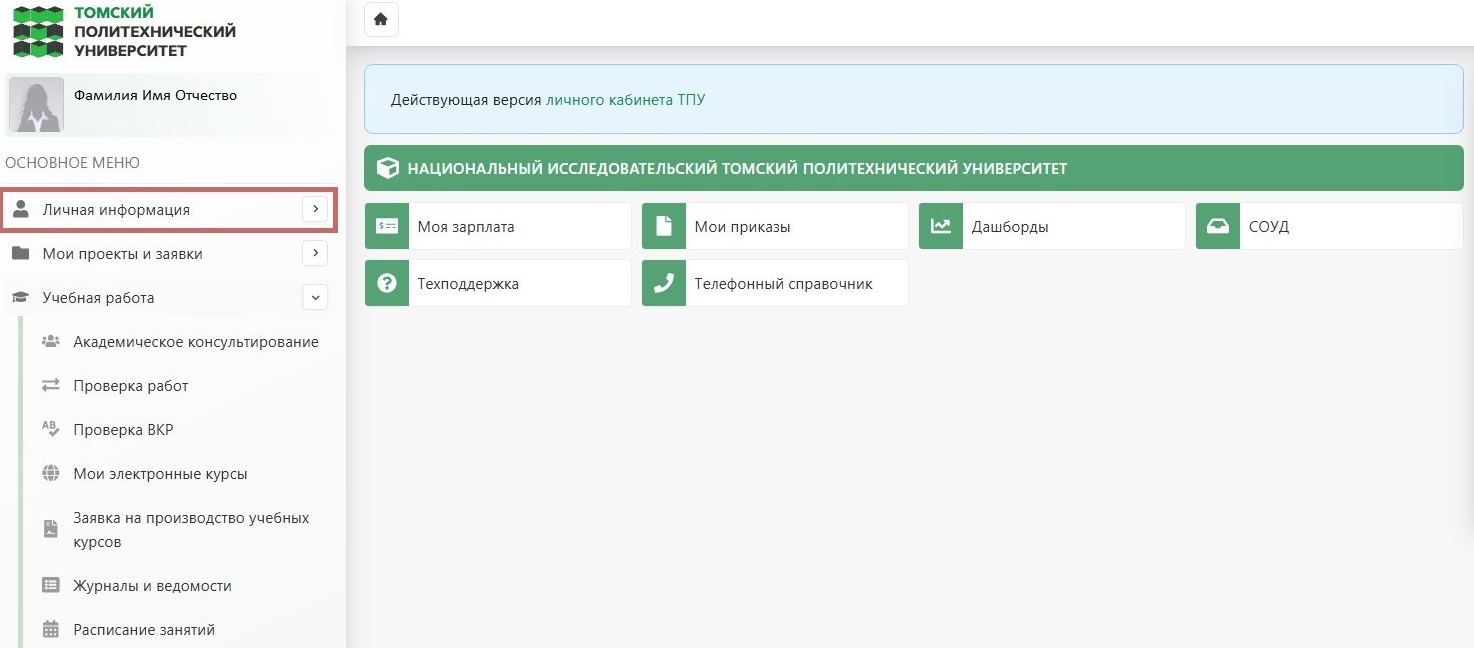The width and height of the screenshot is (1474, 648).
Task: Click the Томский политехнический университет logo
Action: [x=124, y=31]
